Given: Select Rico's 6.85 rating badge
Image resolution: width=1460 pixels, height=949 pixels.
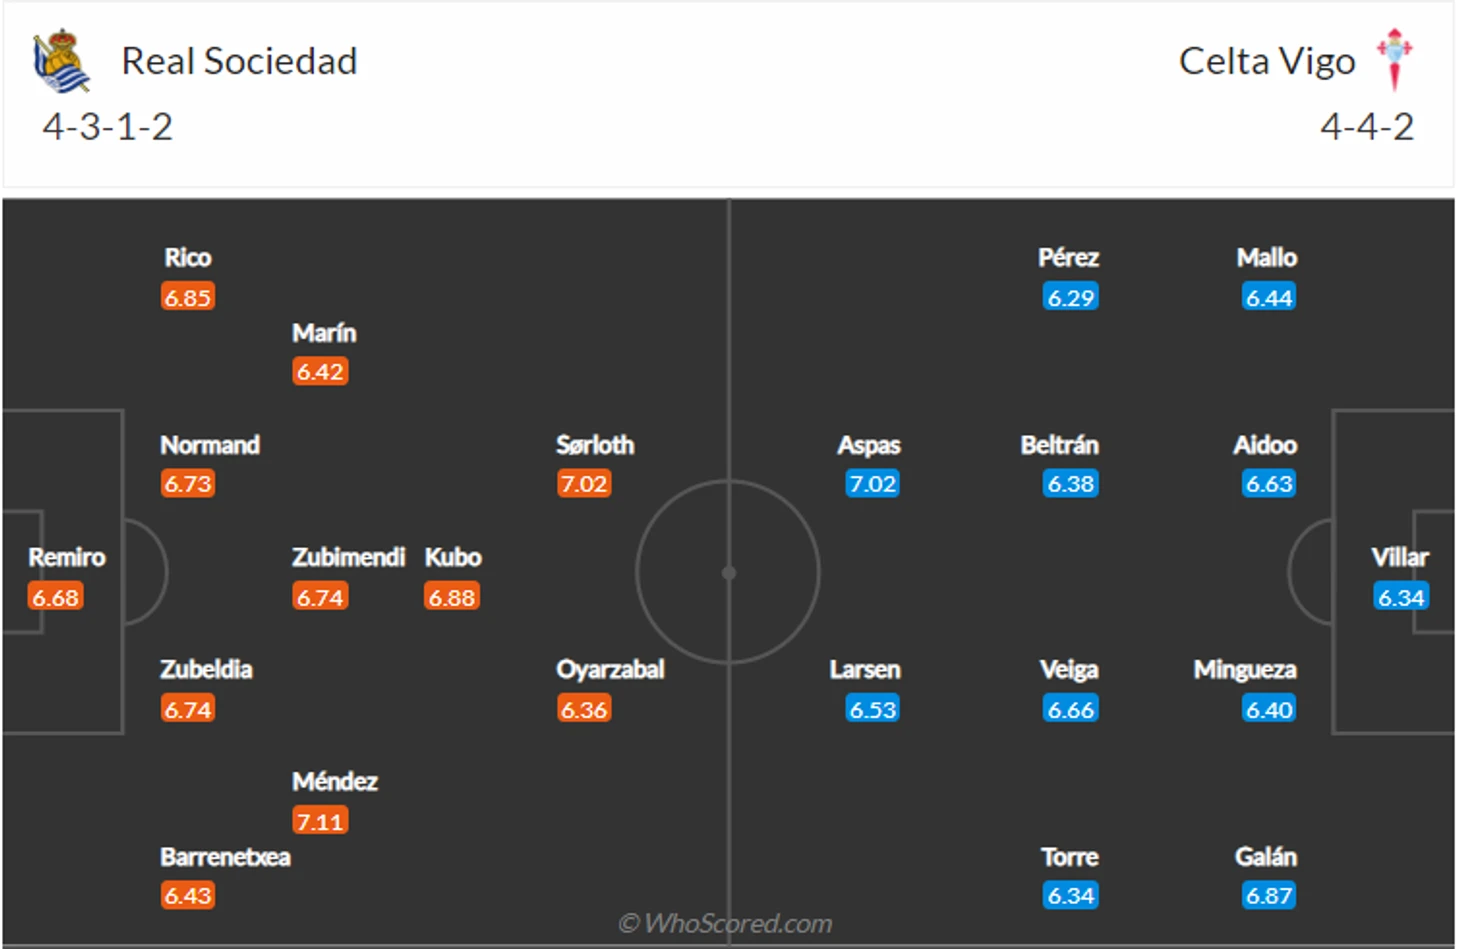Looking at the screenshot, I should pos(188,297).
